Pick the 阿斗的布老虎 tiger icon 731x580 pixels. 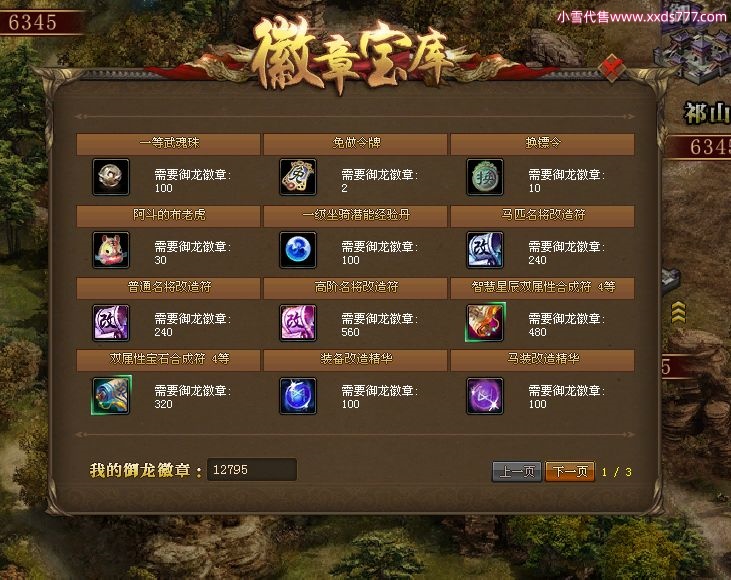tap(111, 250)
